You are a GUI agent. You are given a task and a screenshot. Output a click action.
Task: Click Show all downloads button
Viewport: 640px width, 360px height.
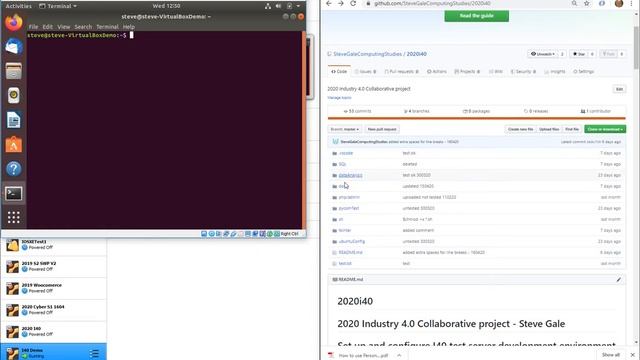point(611,355)
